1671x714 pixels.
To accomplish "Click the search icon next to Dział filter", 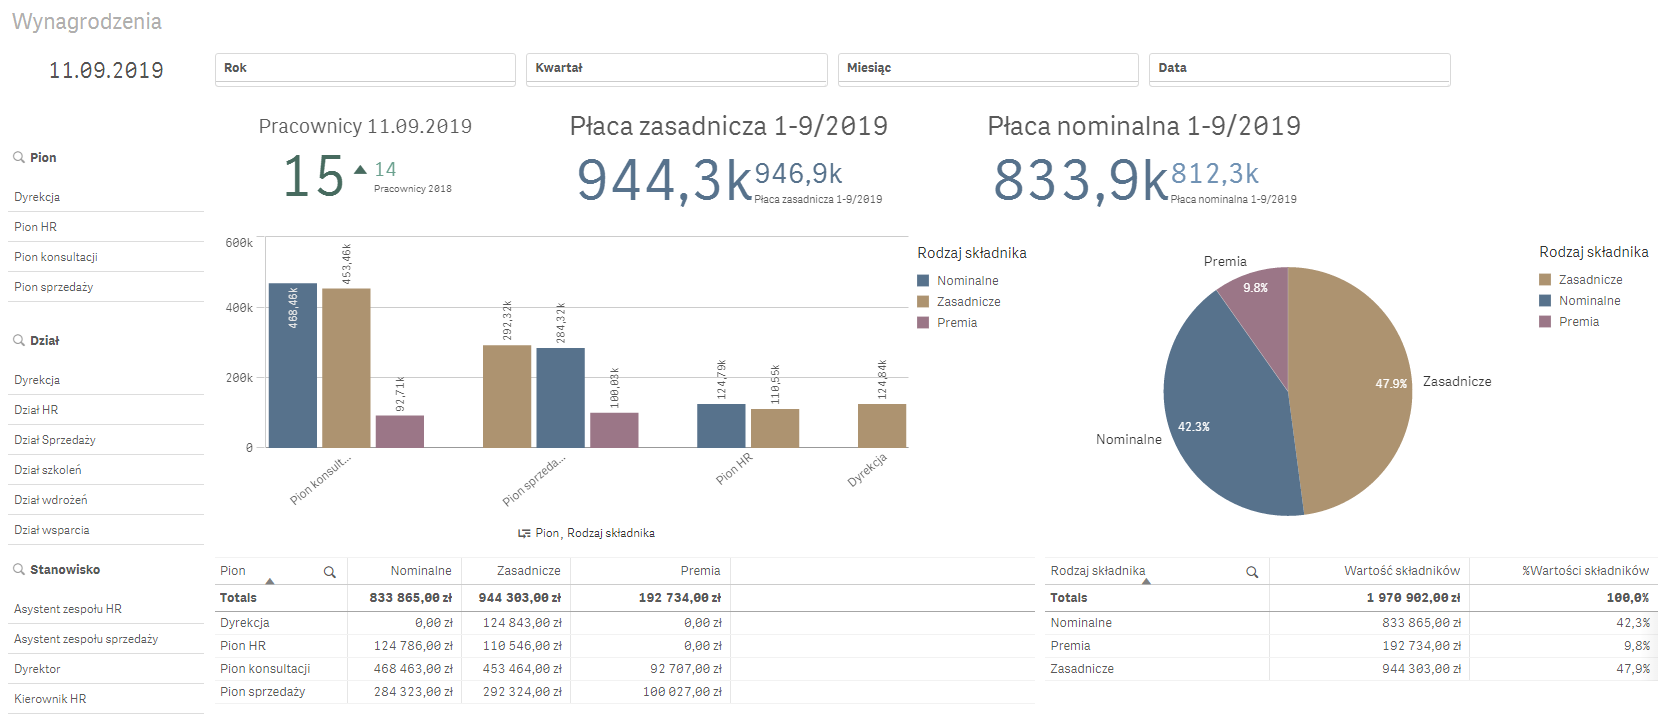I will tap(19, 340).
